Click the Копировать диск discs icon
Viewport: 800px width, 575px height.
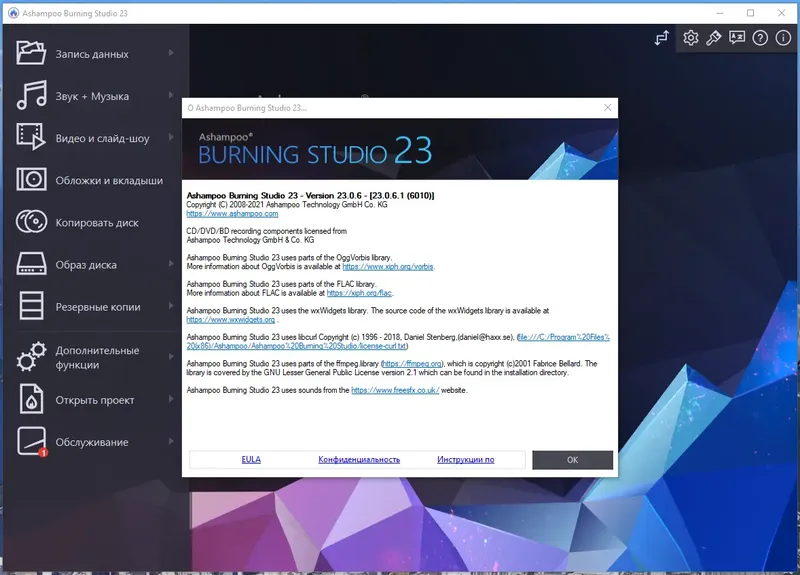pyautogui.click(x=31, y=222)
